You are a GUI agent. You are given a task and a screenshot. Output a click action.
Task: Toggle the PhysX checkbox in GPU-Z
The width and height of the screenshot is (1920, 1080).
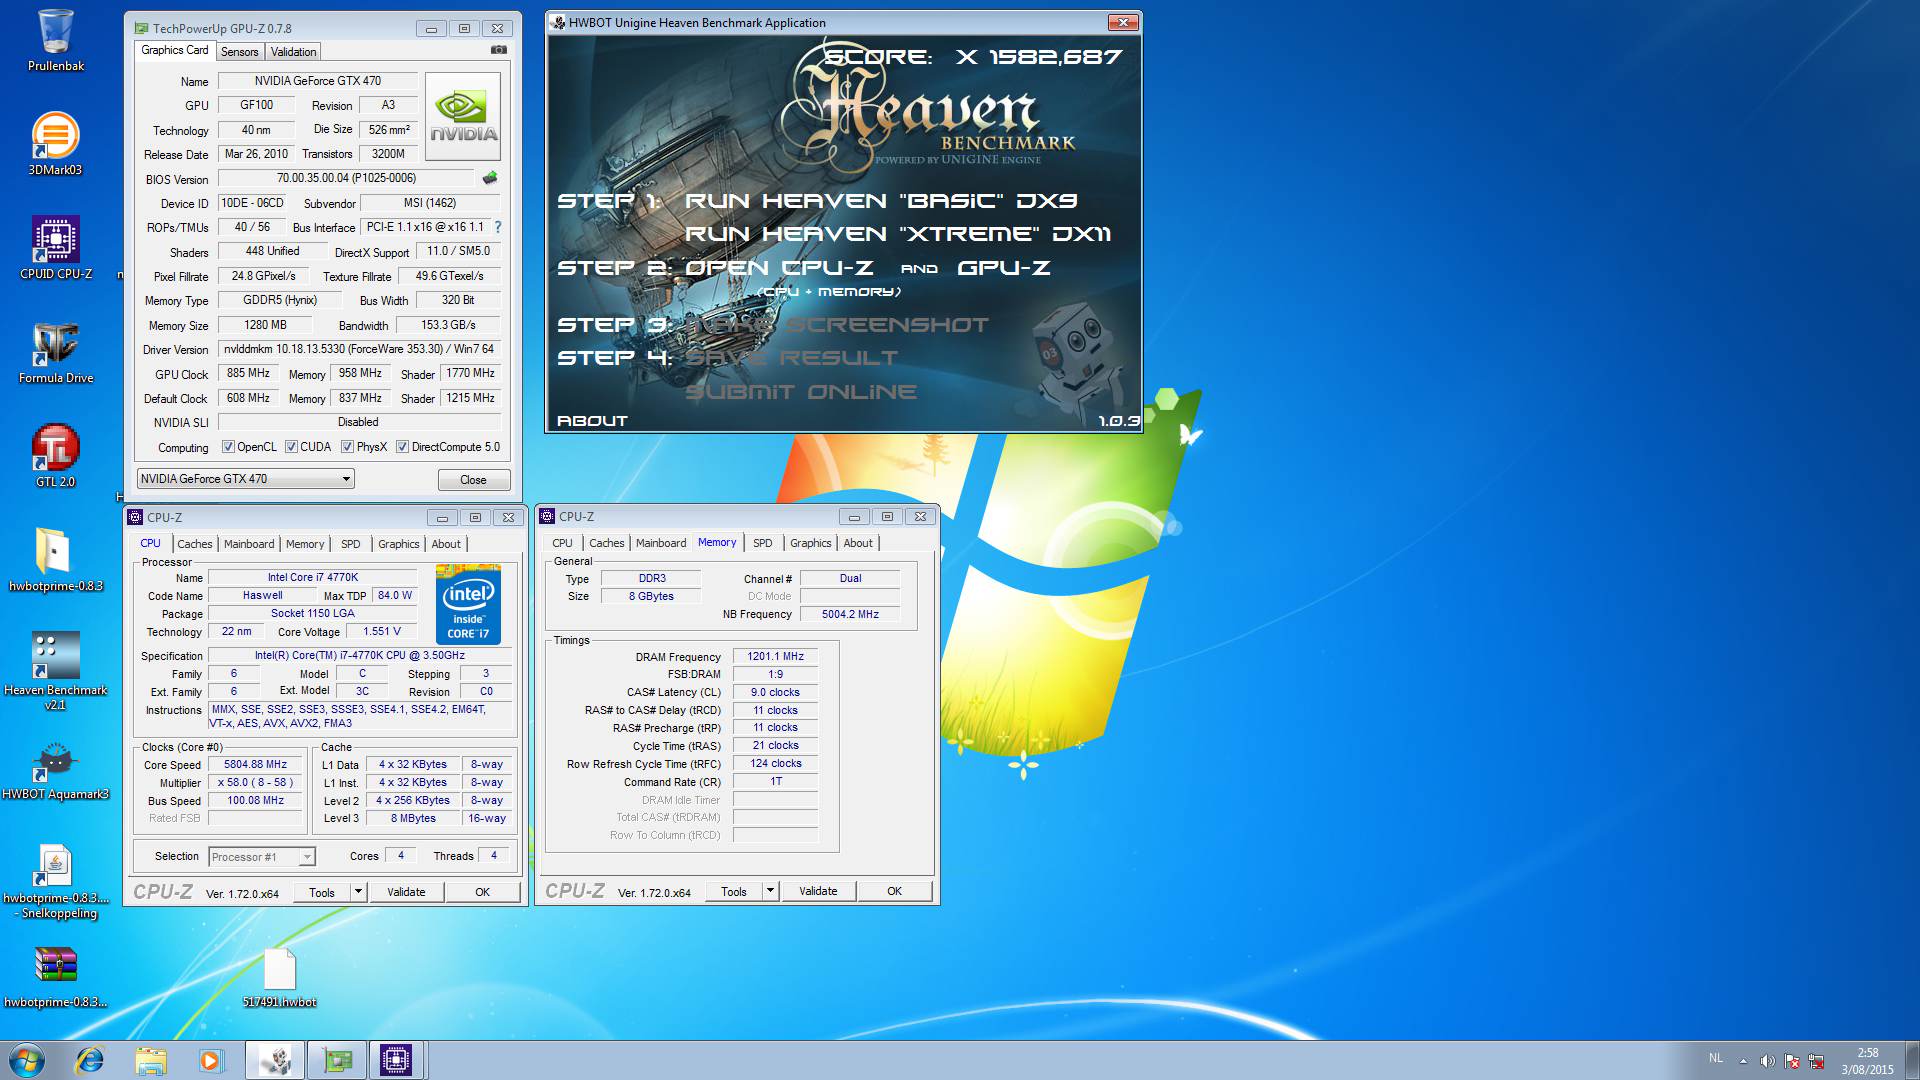click(347, 447)
